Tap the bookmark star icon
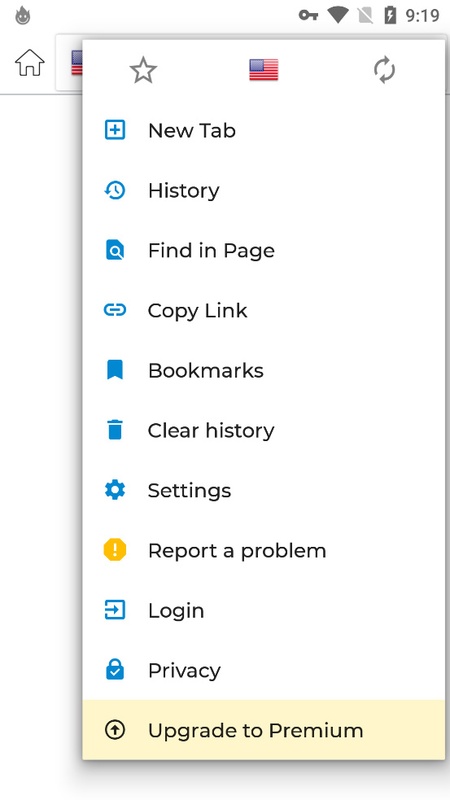This screenshot has width=450, height=800. 143,70
